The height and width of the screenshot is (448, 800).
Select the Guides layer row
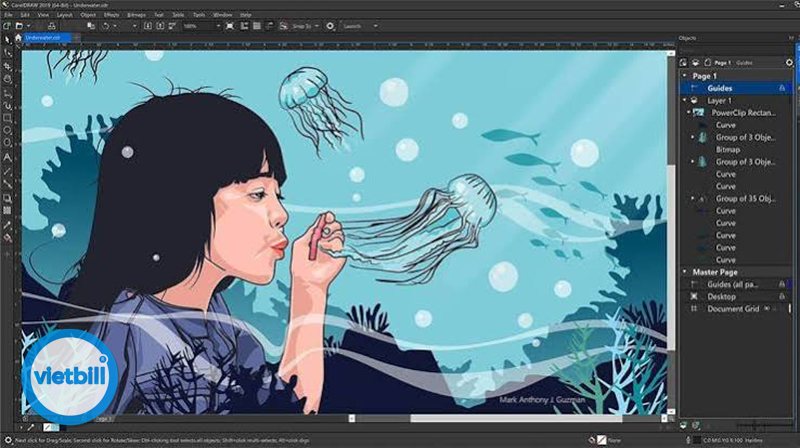point(737,88)
